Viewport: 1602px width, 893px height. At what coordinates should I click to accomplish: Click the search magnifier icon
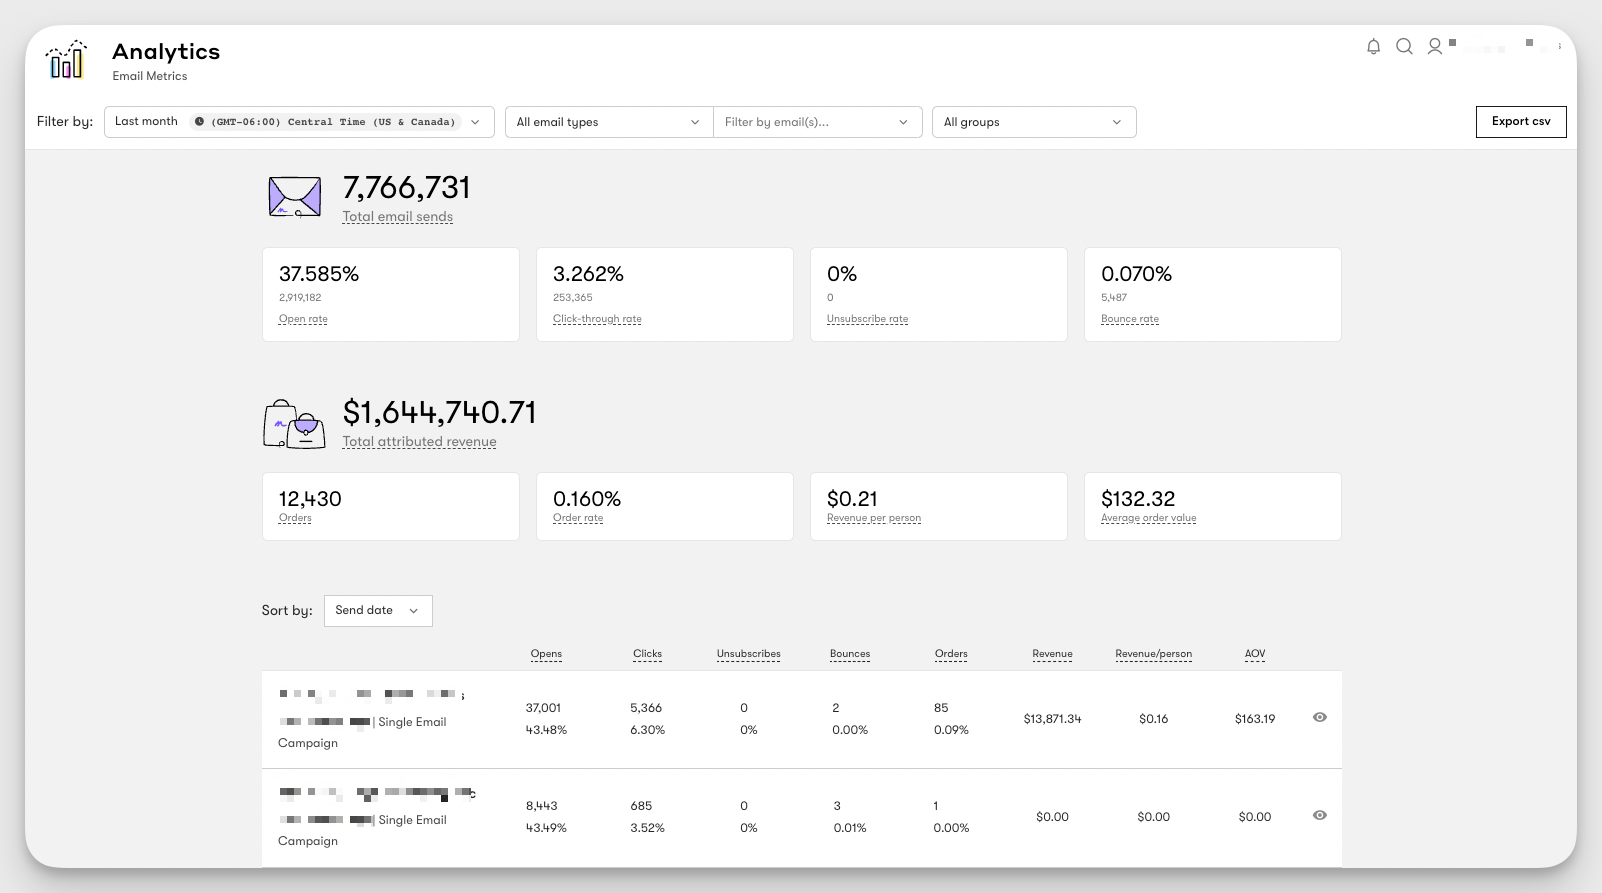(1404, 46)
